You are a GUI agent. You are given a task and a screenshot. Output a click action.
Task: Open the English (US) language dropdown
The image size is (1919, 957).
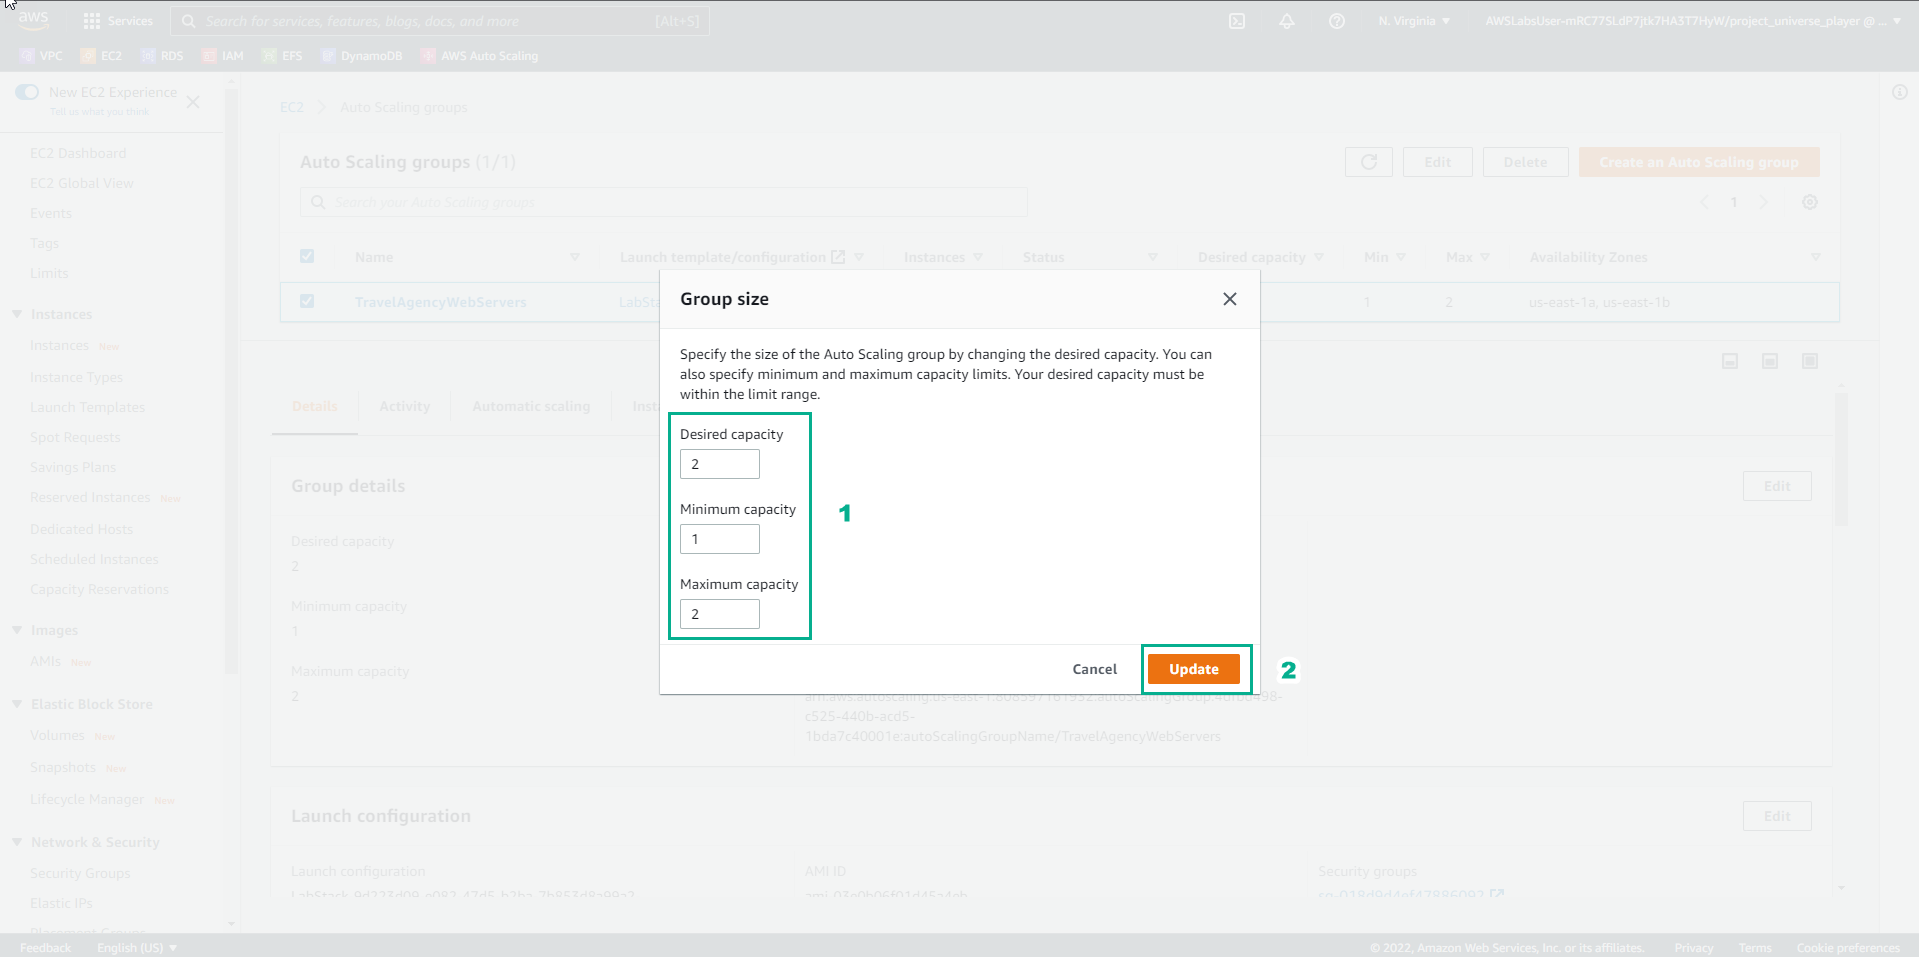(x=137, y=947)
